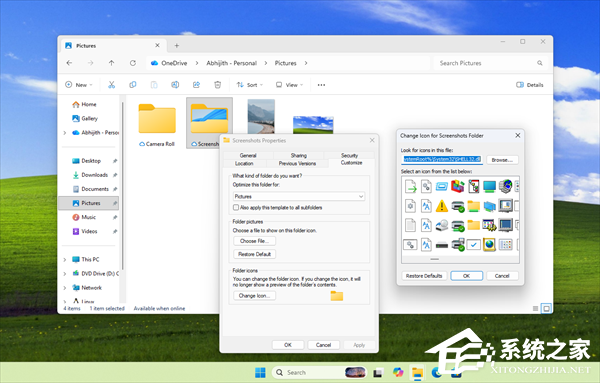Image resolution: width=600 pixels, height=383 pixels.
Task: Pick the folder icon with green bar
Action: [473, 206]
